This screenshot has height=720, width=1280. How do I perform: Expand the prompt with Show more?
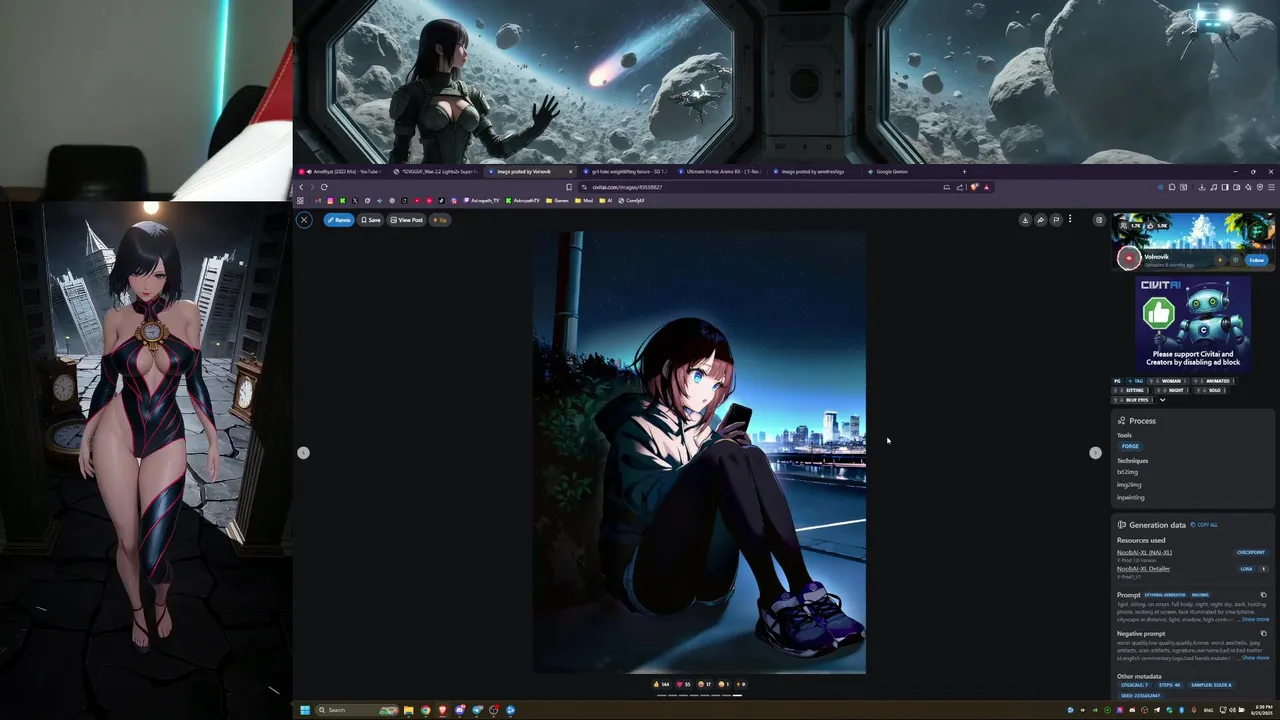1255,619
